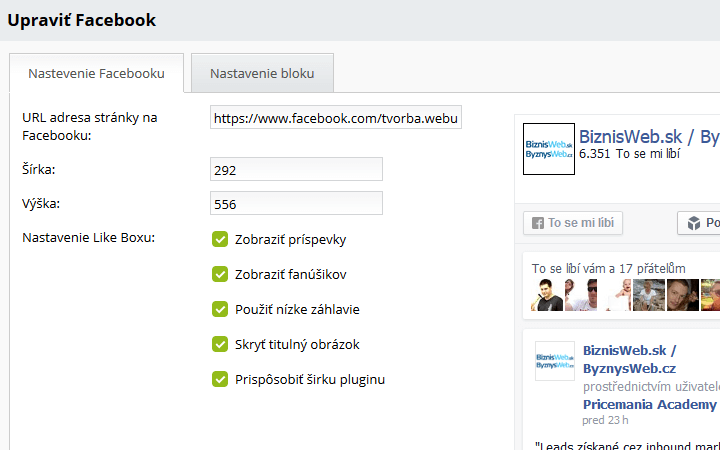The image size is (720, 450).
Task: Click the bearded man friend avatar
Action: (x=683, y=295)
